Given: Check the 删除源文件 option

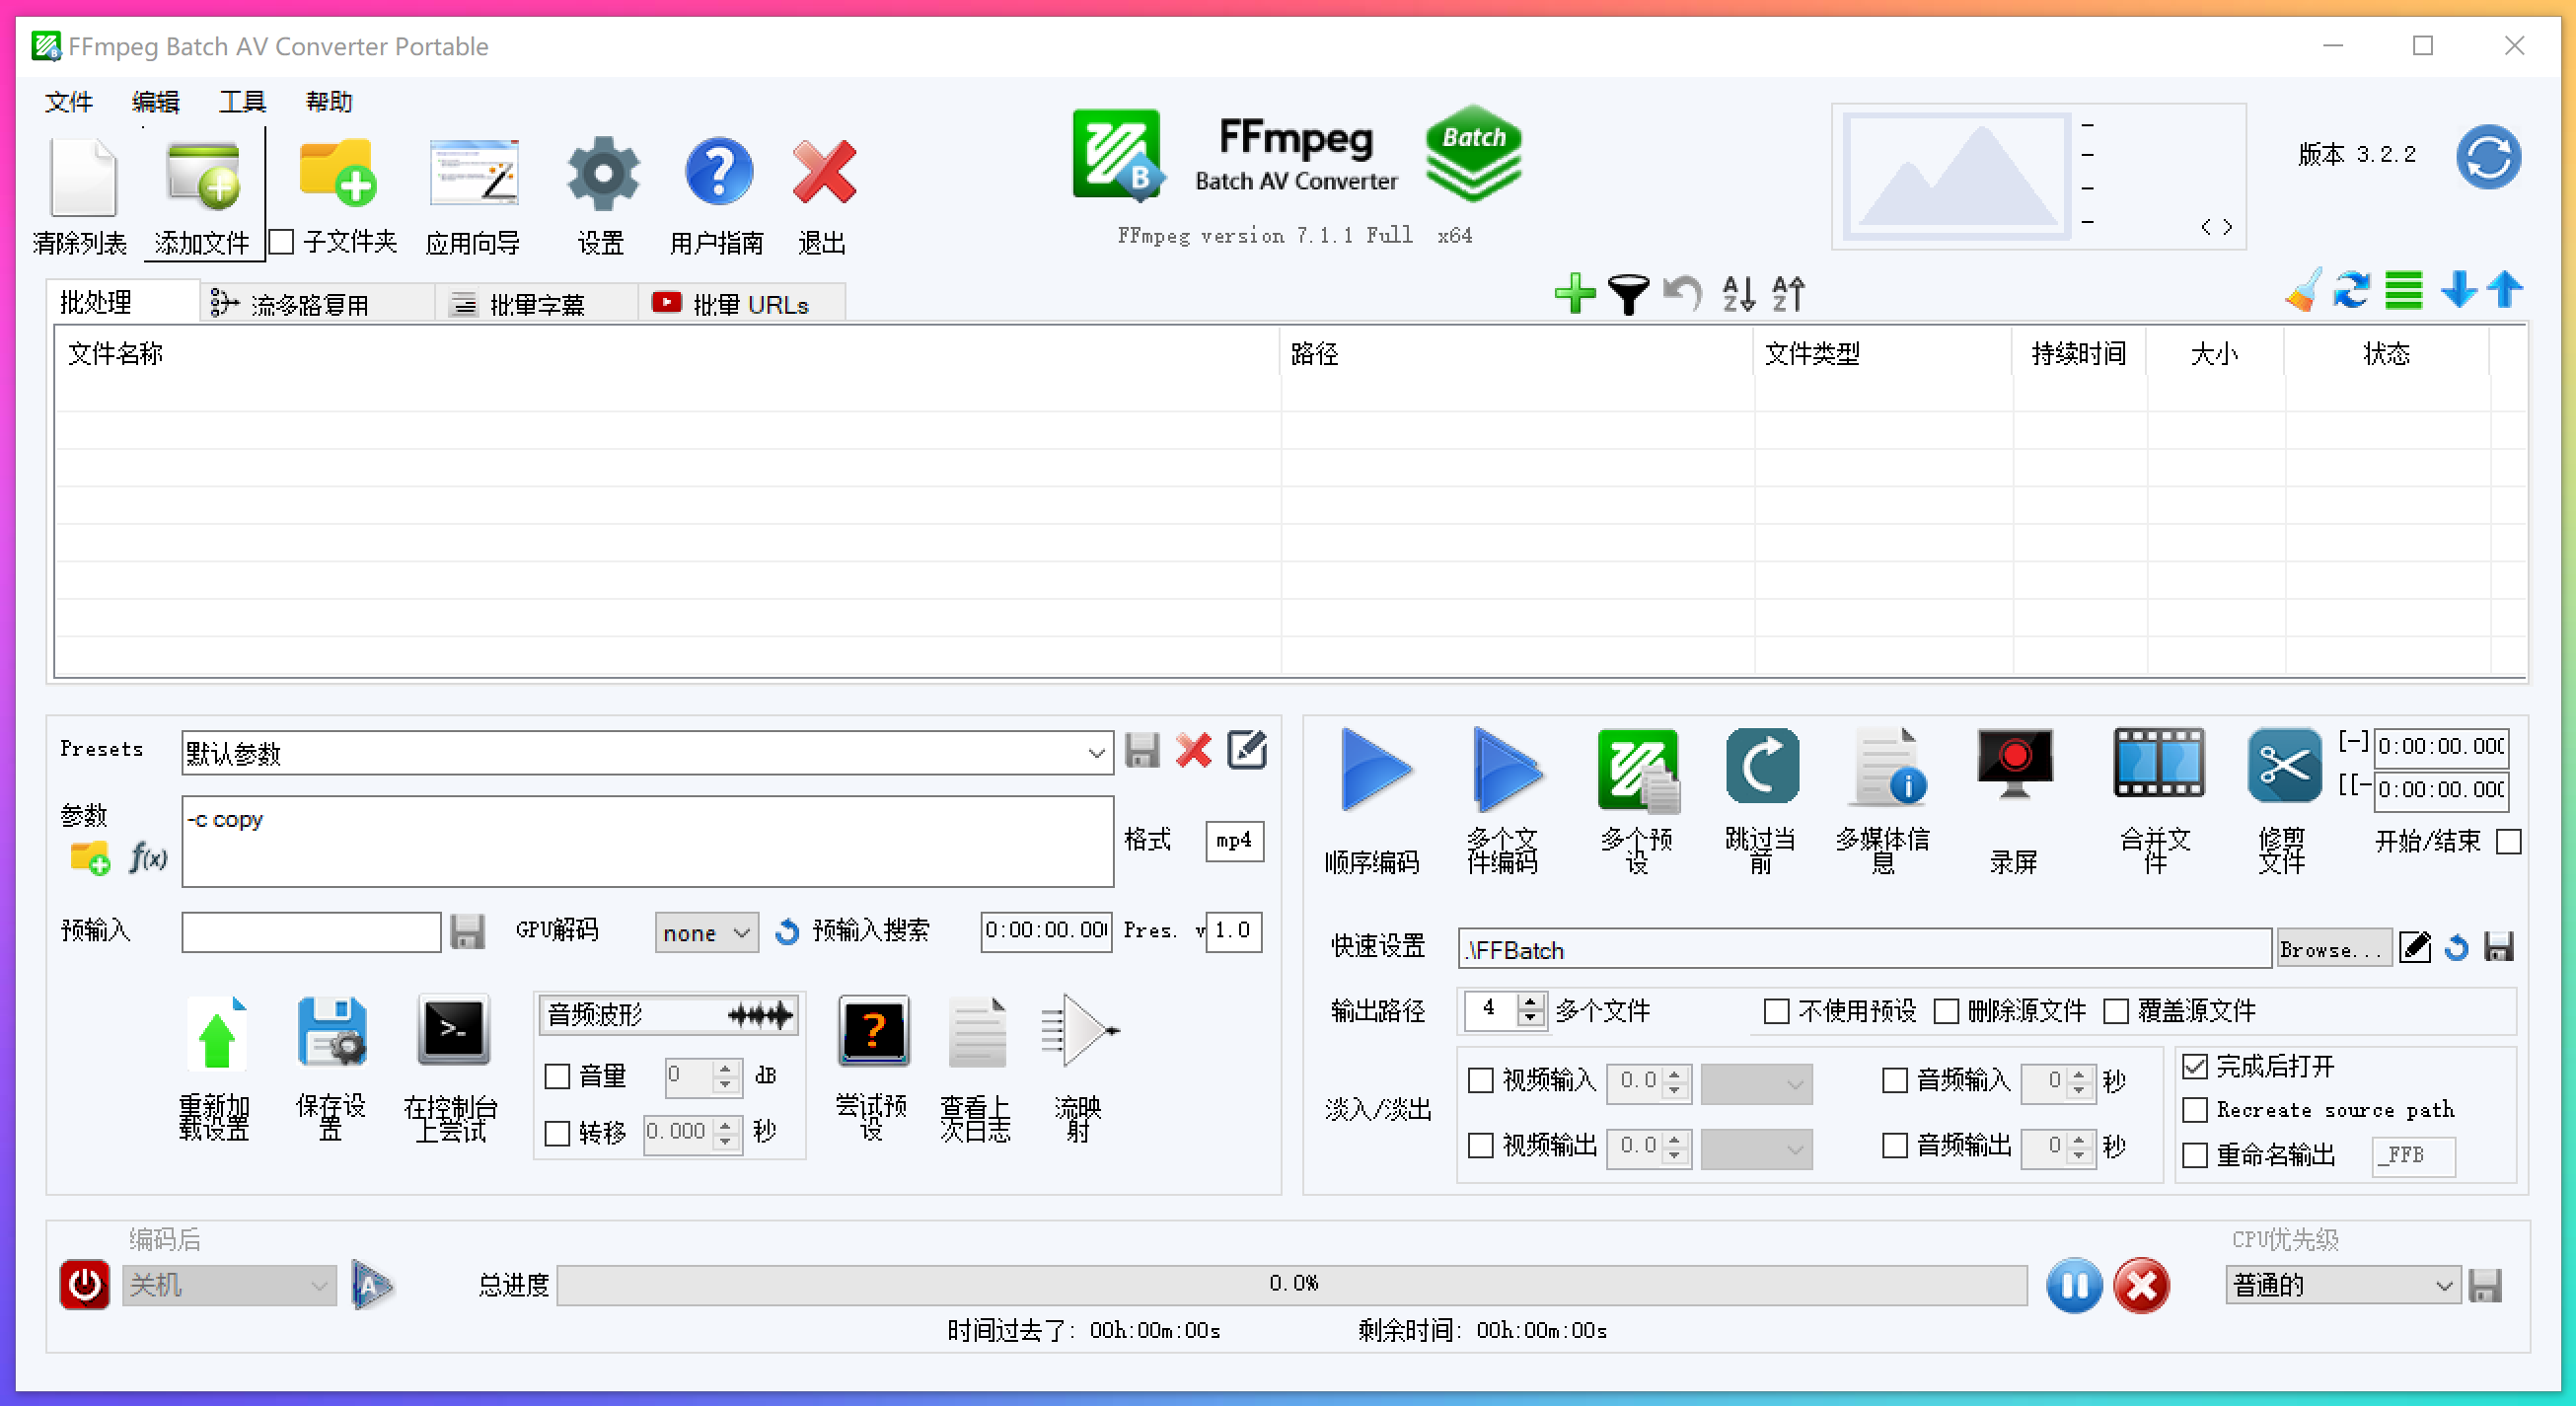Looking at the screenshot, I should [x=1946, y=1011].
